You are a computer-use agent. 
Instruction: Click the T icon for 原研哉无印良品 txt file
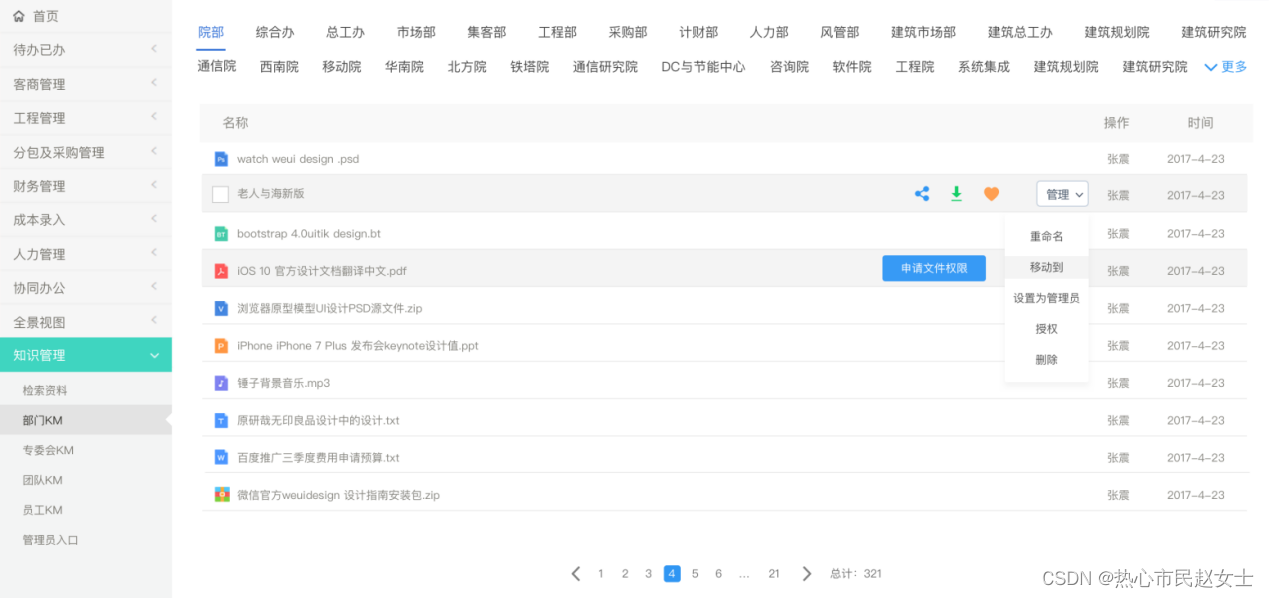coord(221,420)
